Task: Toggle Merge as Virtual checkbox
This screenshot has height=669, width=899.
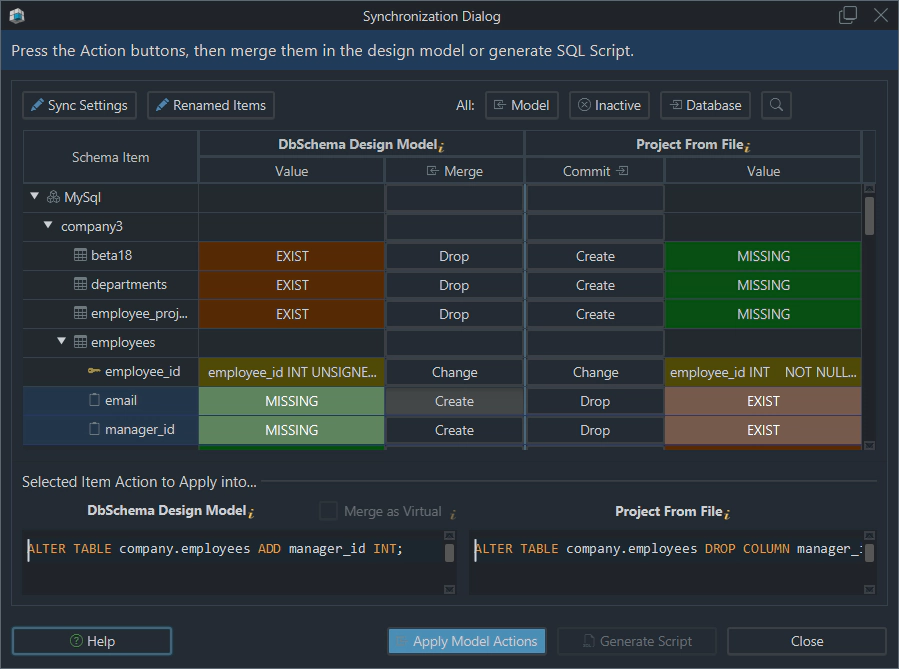Action: click(328, 510)
